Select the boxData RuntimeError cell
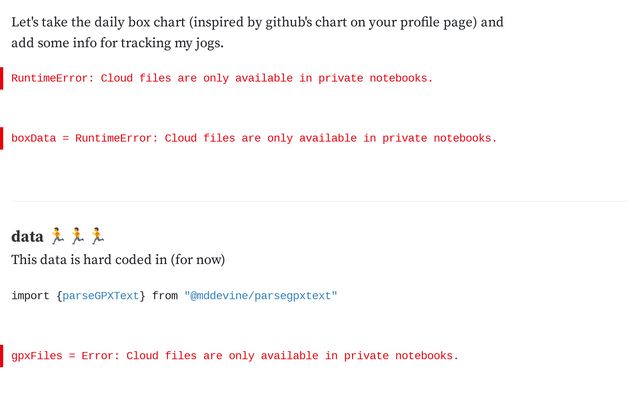This screenshot has height=400, width=640. [x=254, y=138]
